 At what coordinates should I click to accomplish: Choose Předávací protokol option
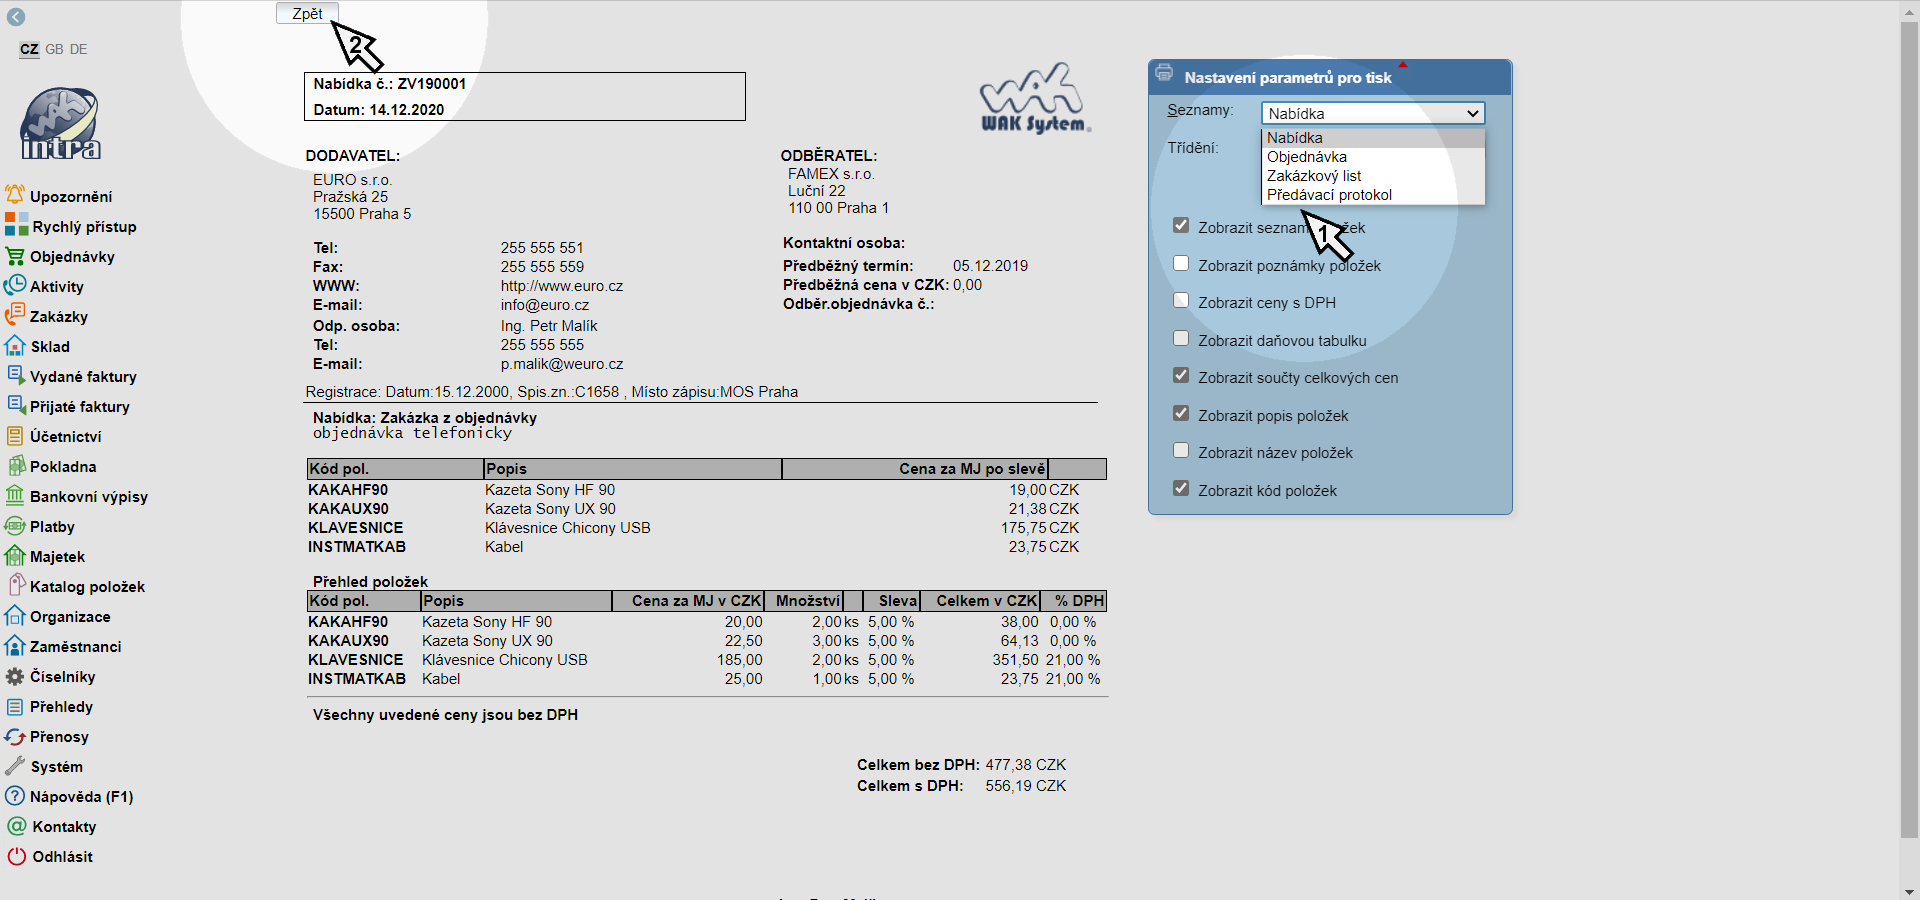pos(1373,195)
